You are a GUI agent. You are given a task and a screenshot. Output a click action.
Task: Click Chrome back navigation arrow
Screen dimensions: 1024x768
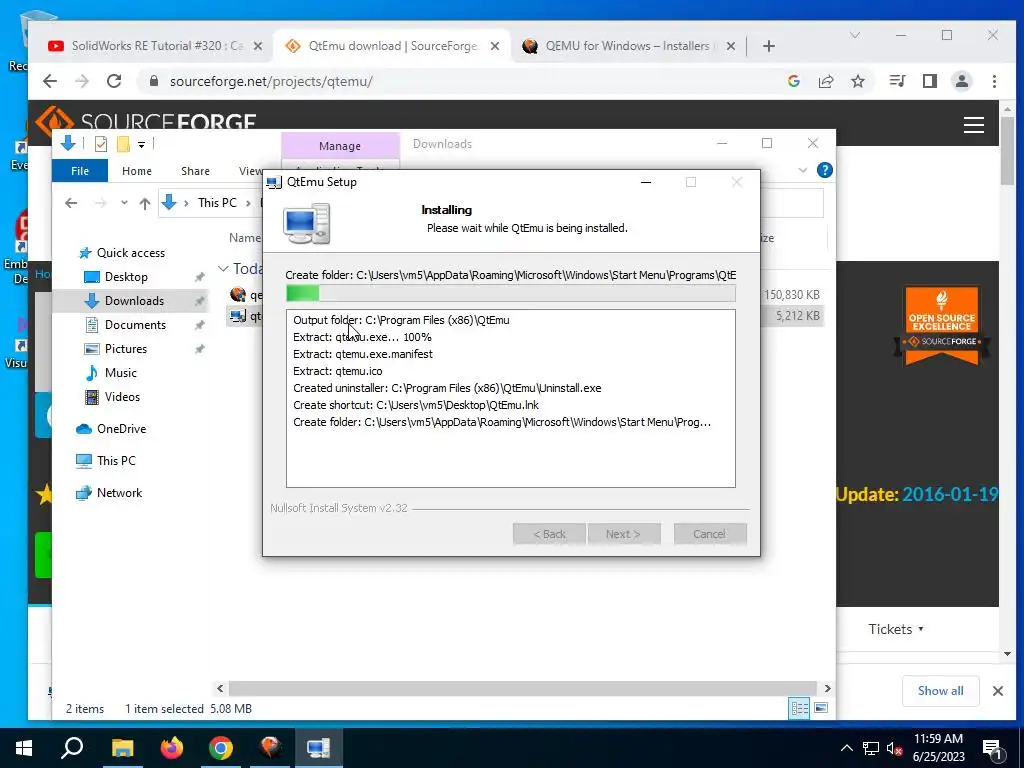click(50, 81)
